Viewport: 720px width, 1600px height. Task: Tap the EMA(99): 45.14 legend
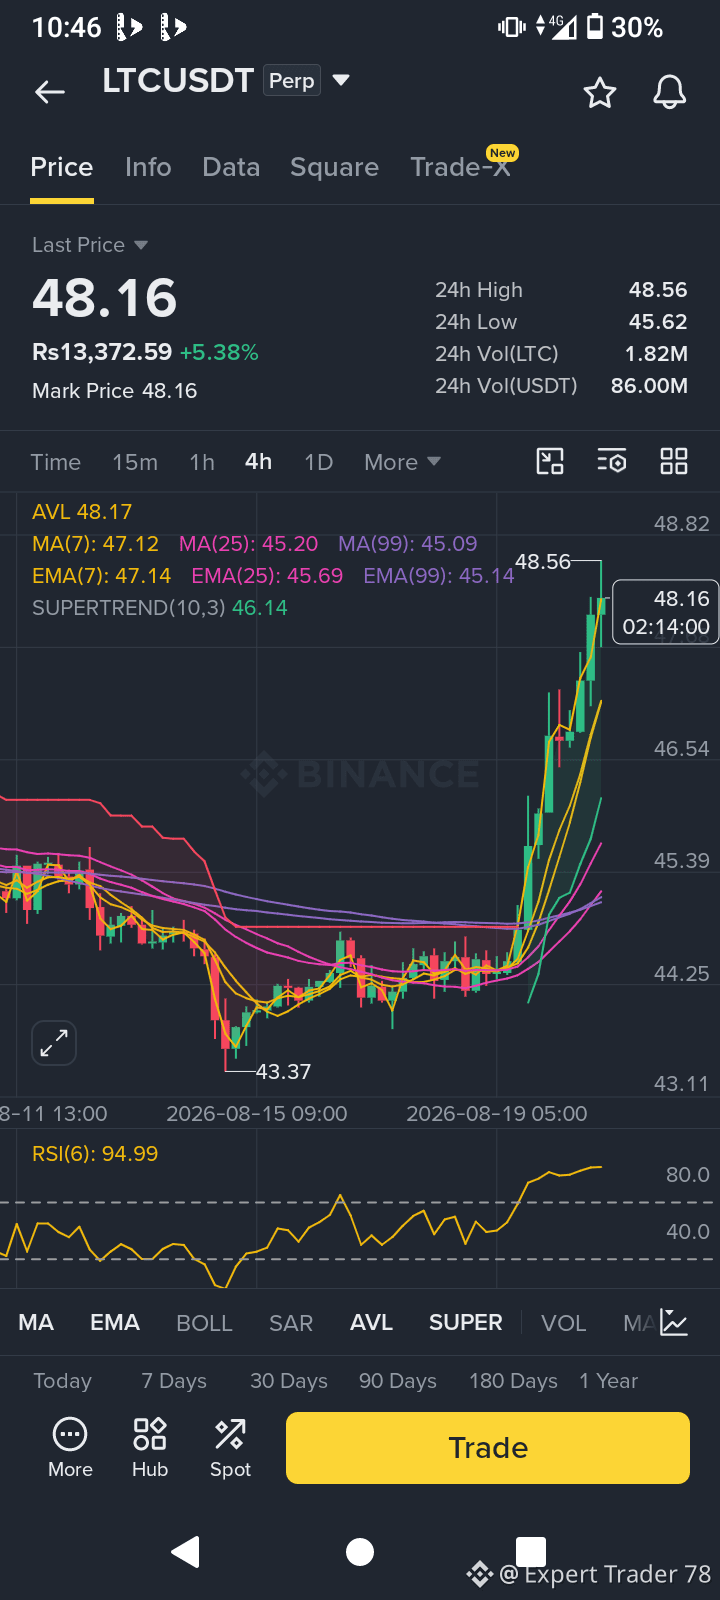click(x=439, y=576)
